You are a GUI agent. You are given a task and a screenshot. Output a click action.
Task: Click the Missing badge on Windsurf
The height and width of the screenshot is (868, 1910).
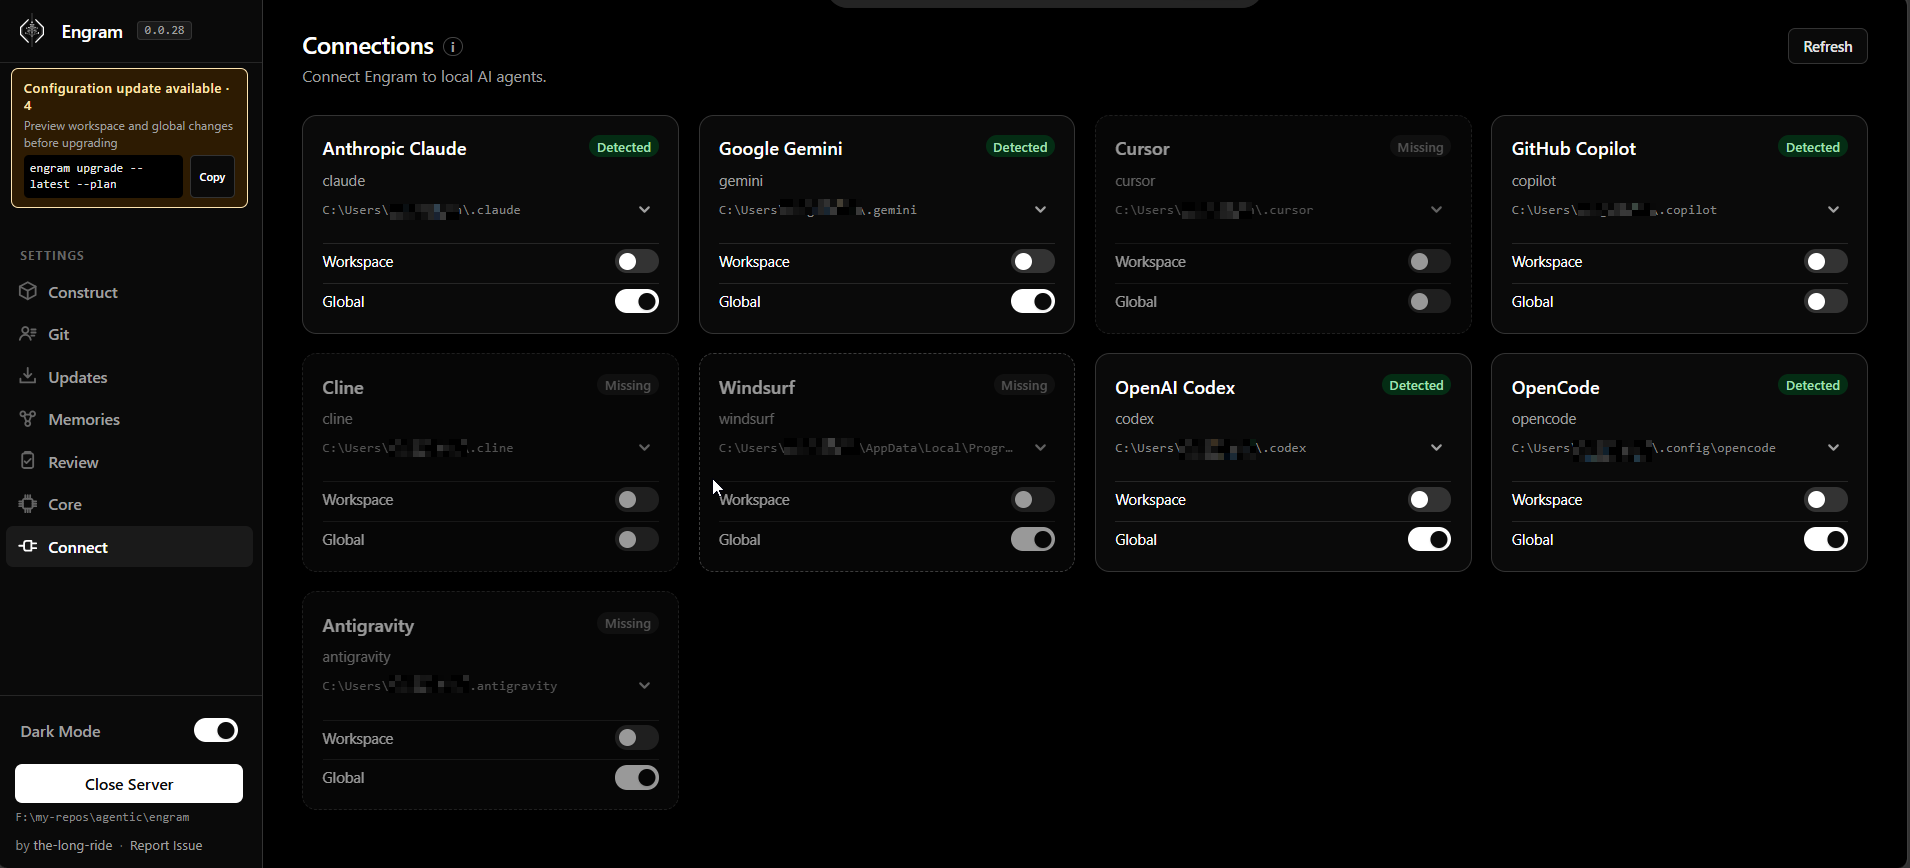(x=1024, y=385)
